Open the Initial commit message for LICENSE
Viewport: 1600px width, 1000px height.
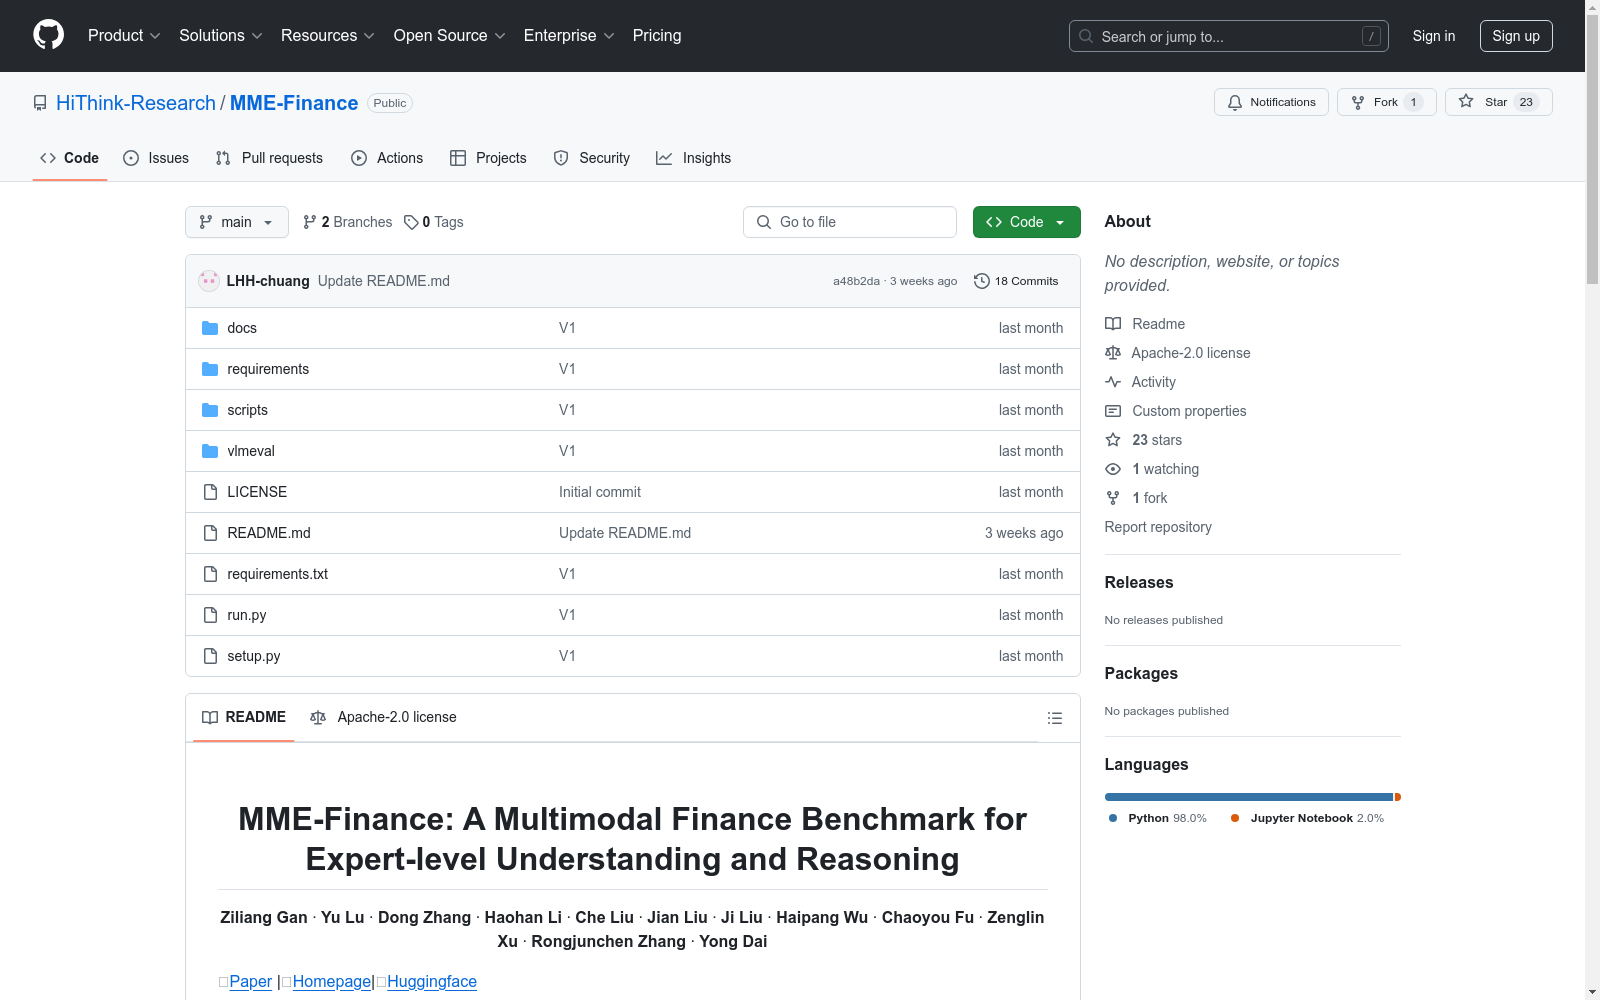[x=600, y=492]
